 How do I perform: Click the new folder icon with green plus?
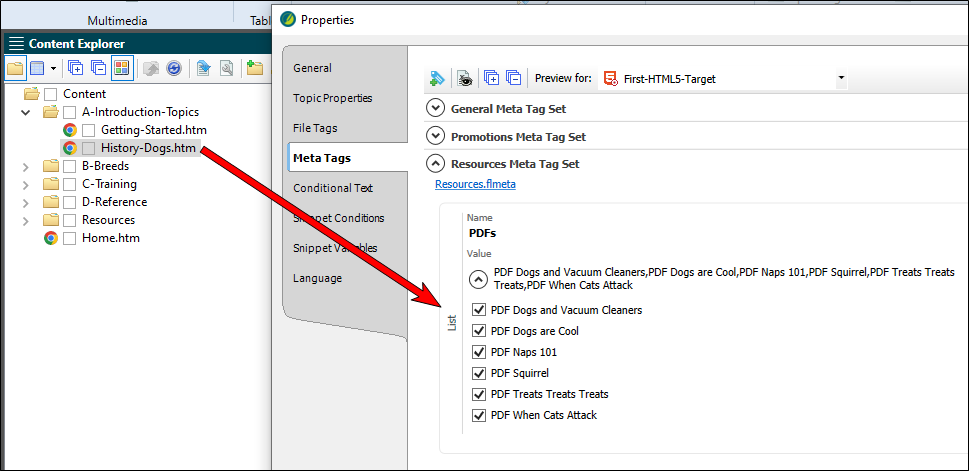click(254, 68)
